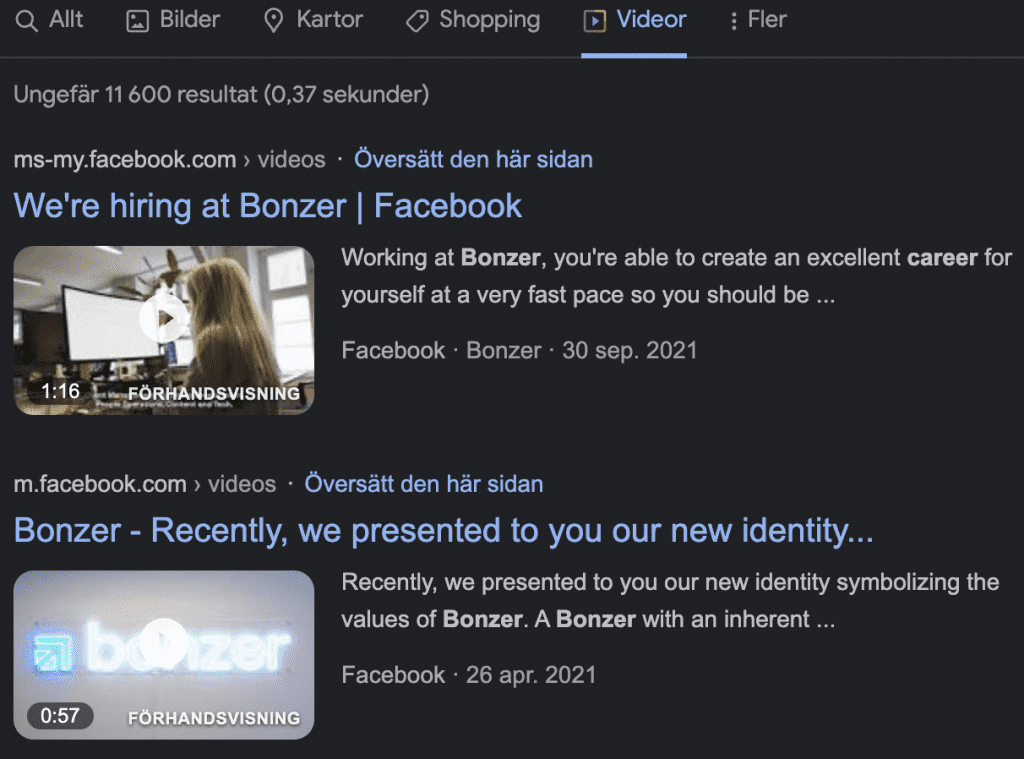Click the price tag icon beside Shopping
1024x759 pixels.
[x=417, y=22]
